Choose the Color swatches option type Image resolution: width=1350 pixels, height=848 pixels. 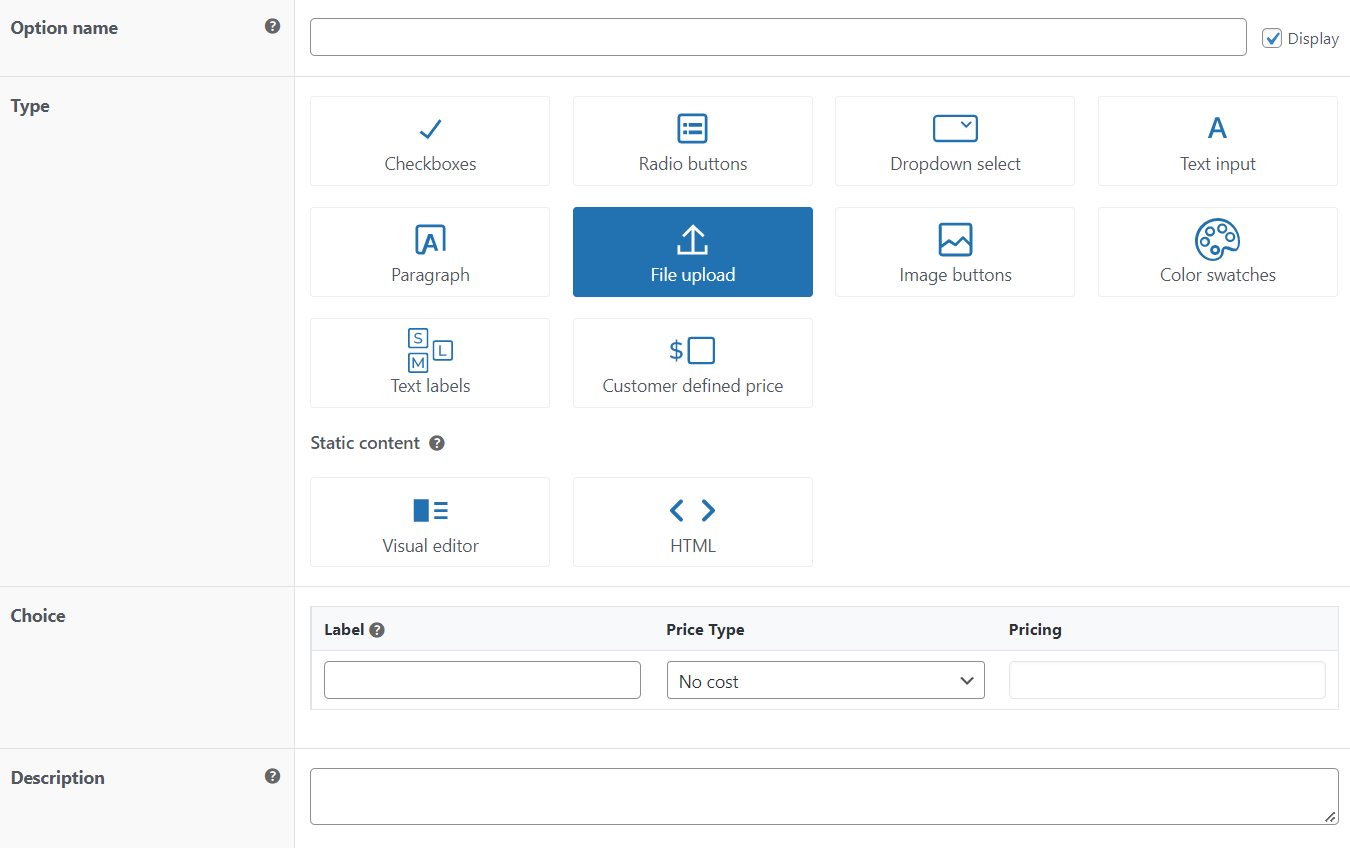[x=1217, y=252]
